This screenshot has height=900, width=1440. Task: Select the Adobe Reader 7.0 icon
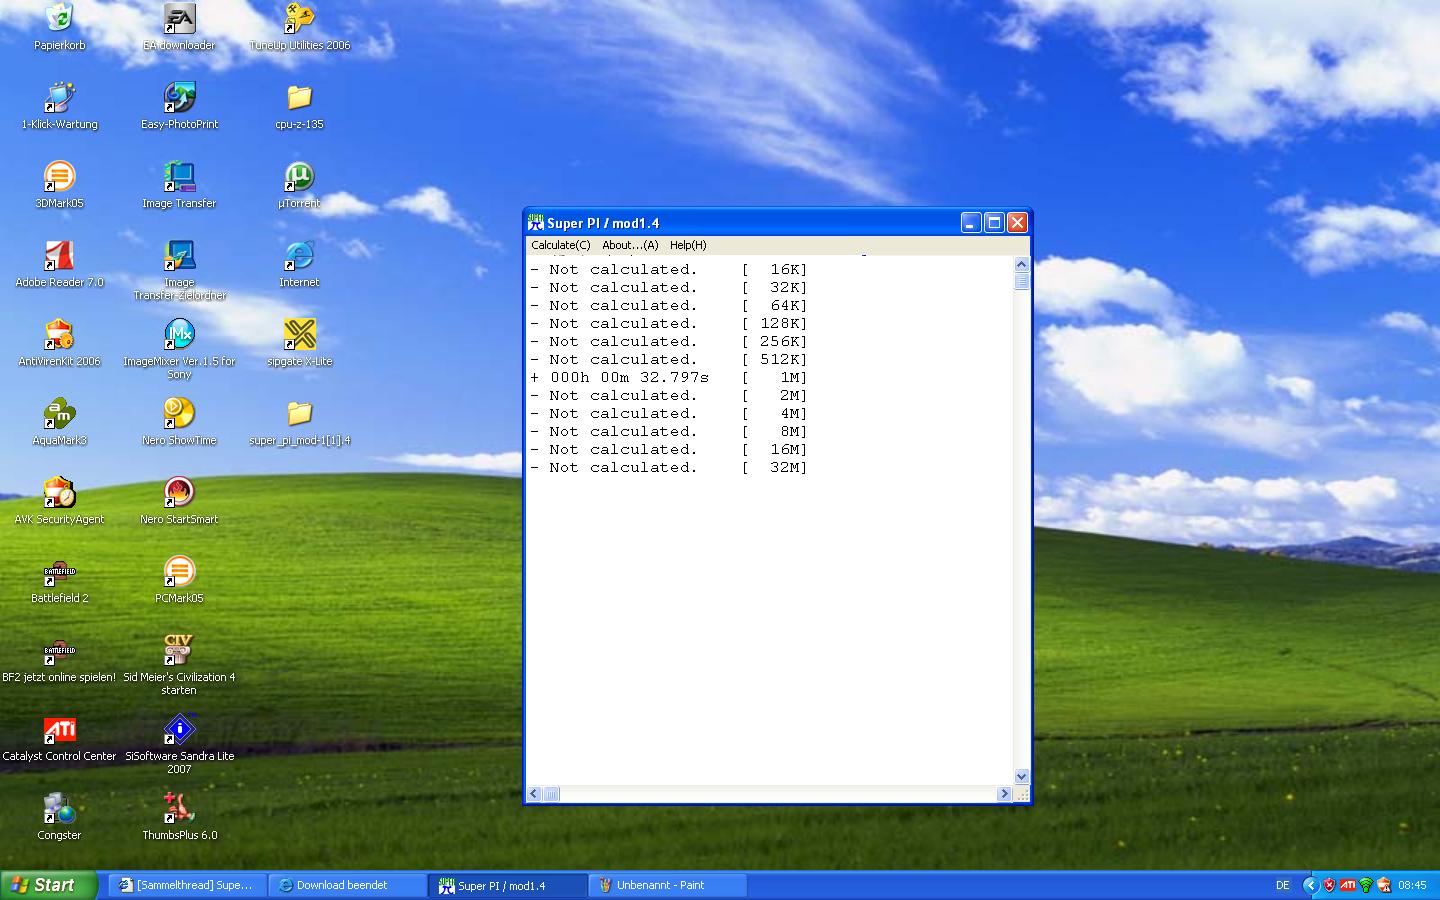coord(59,255)
